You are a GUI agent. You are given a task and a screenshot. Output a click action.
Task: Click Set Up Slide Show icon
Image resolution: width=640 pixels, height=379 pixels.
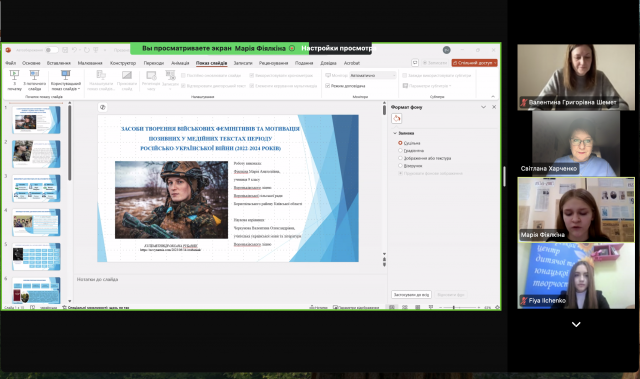(100, 75)
